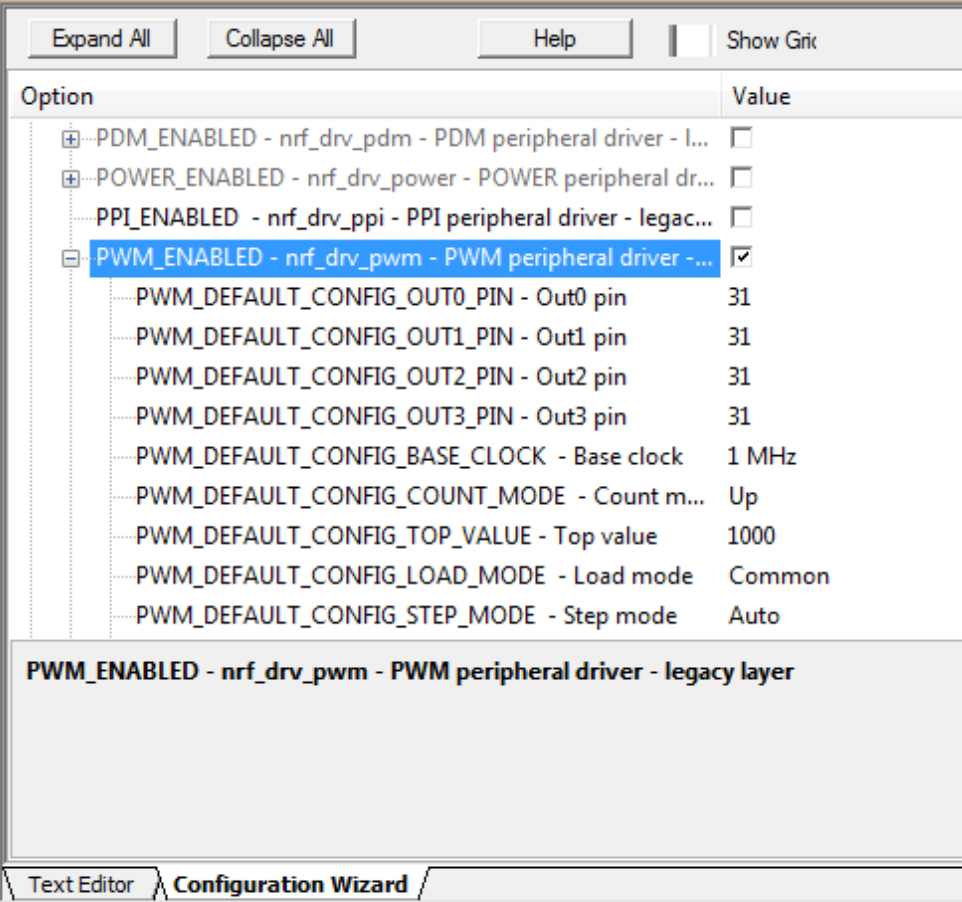The width and height of the screenshot is (962, 902).
Task: Open the Help button
Action: (555, 39)
